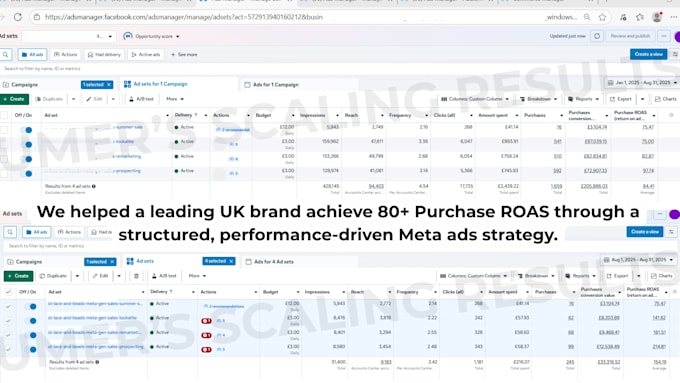This screenshot has height=383, width=680.
Task: Open upper Reports dropdown
Action: coord(583,99)
